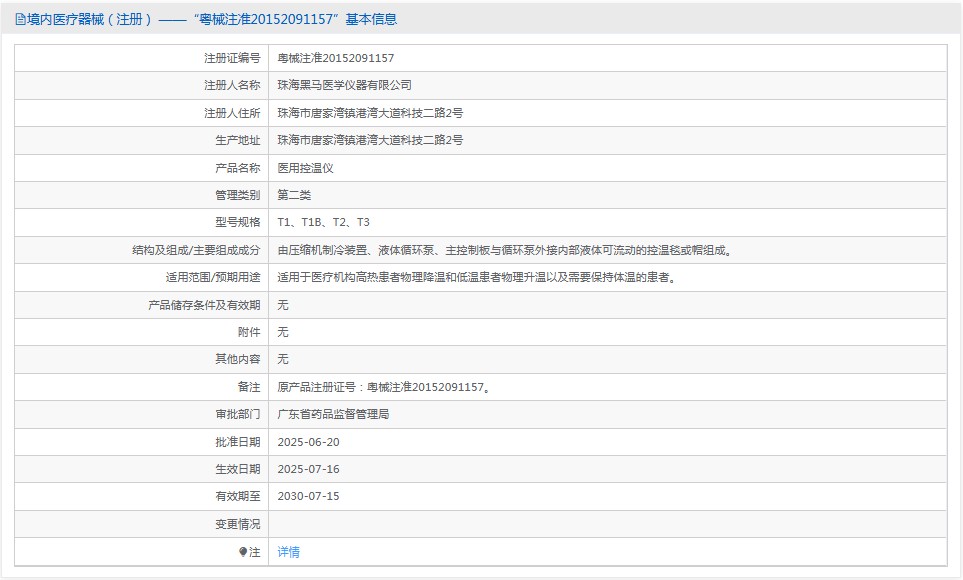The width and height of the screenshot is (963, 580).
Task: Click the 有效期至 label
Action: click(x=238, y=496)
